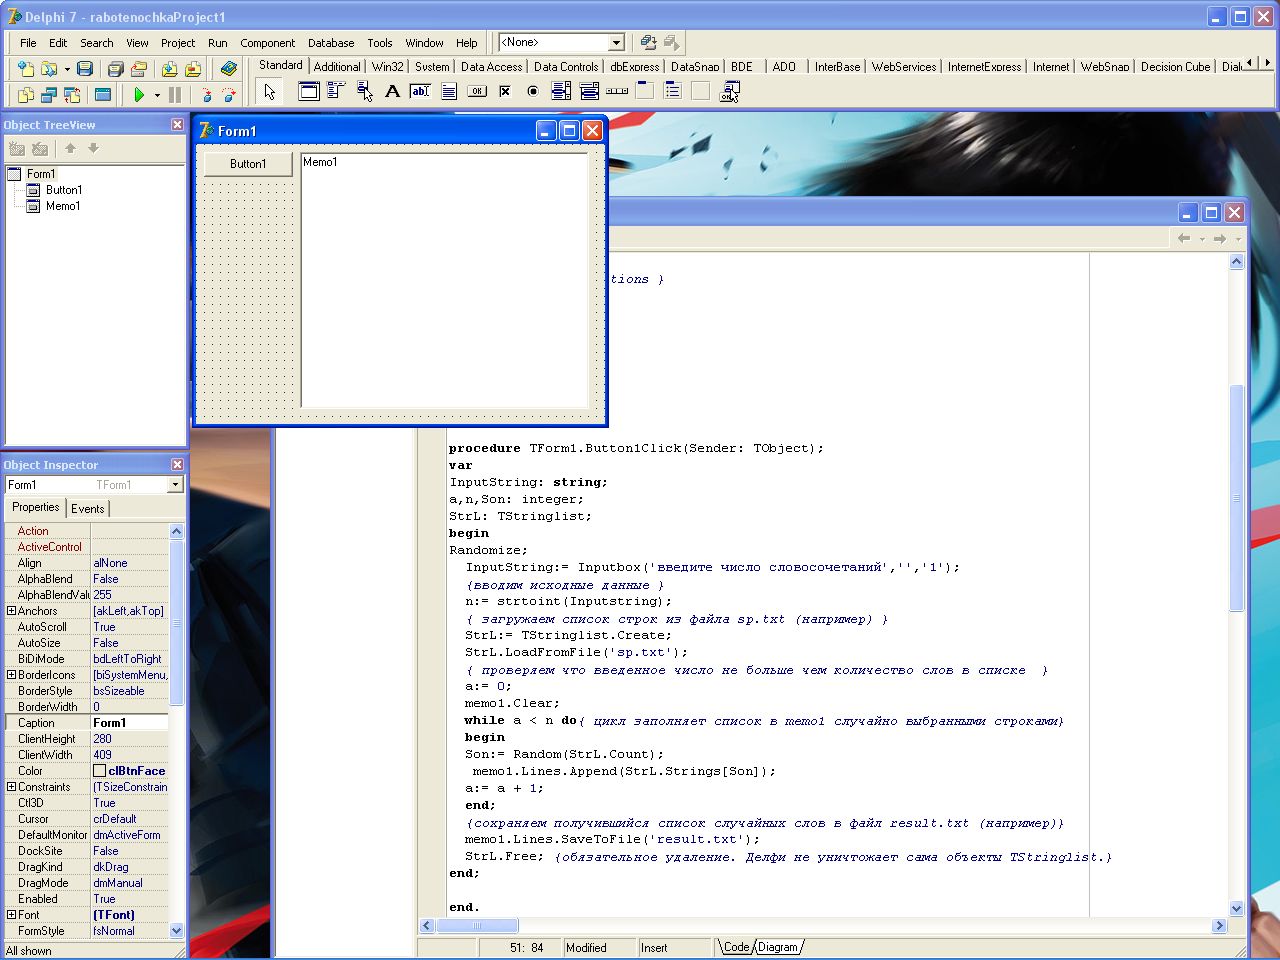Switch to the Additional palette tab
This screenshot has width=1280, height=960.
point(337,67)
